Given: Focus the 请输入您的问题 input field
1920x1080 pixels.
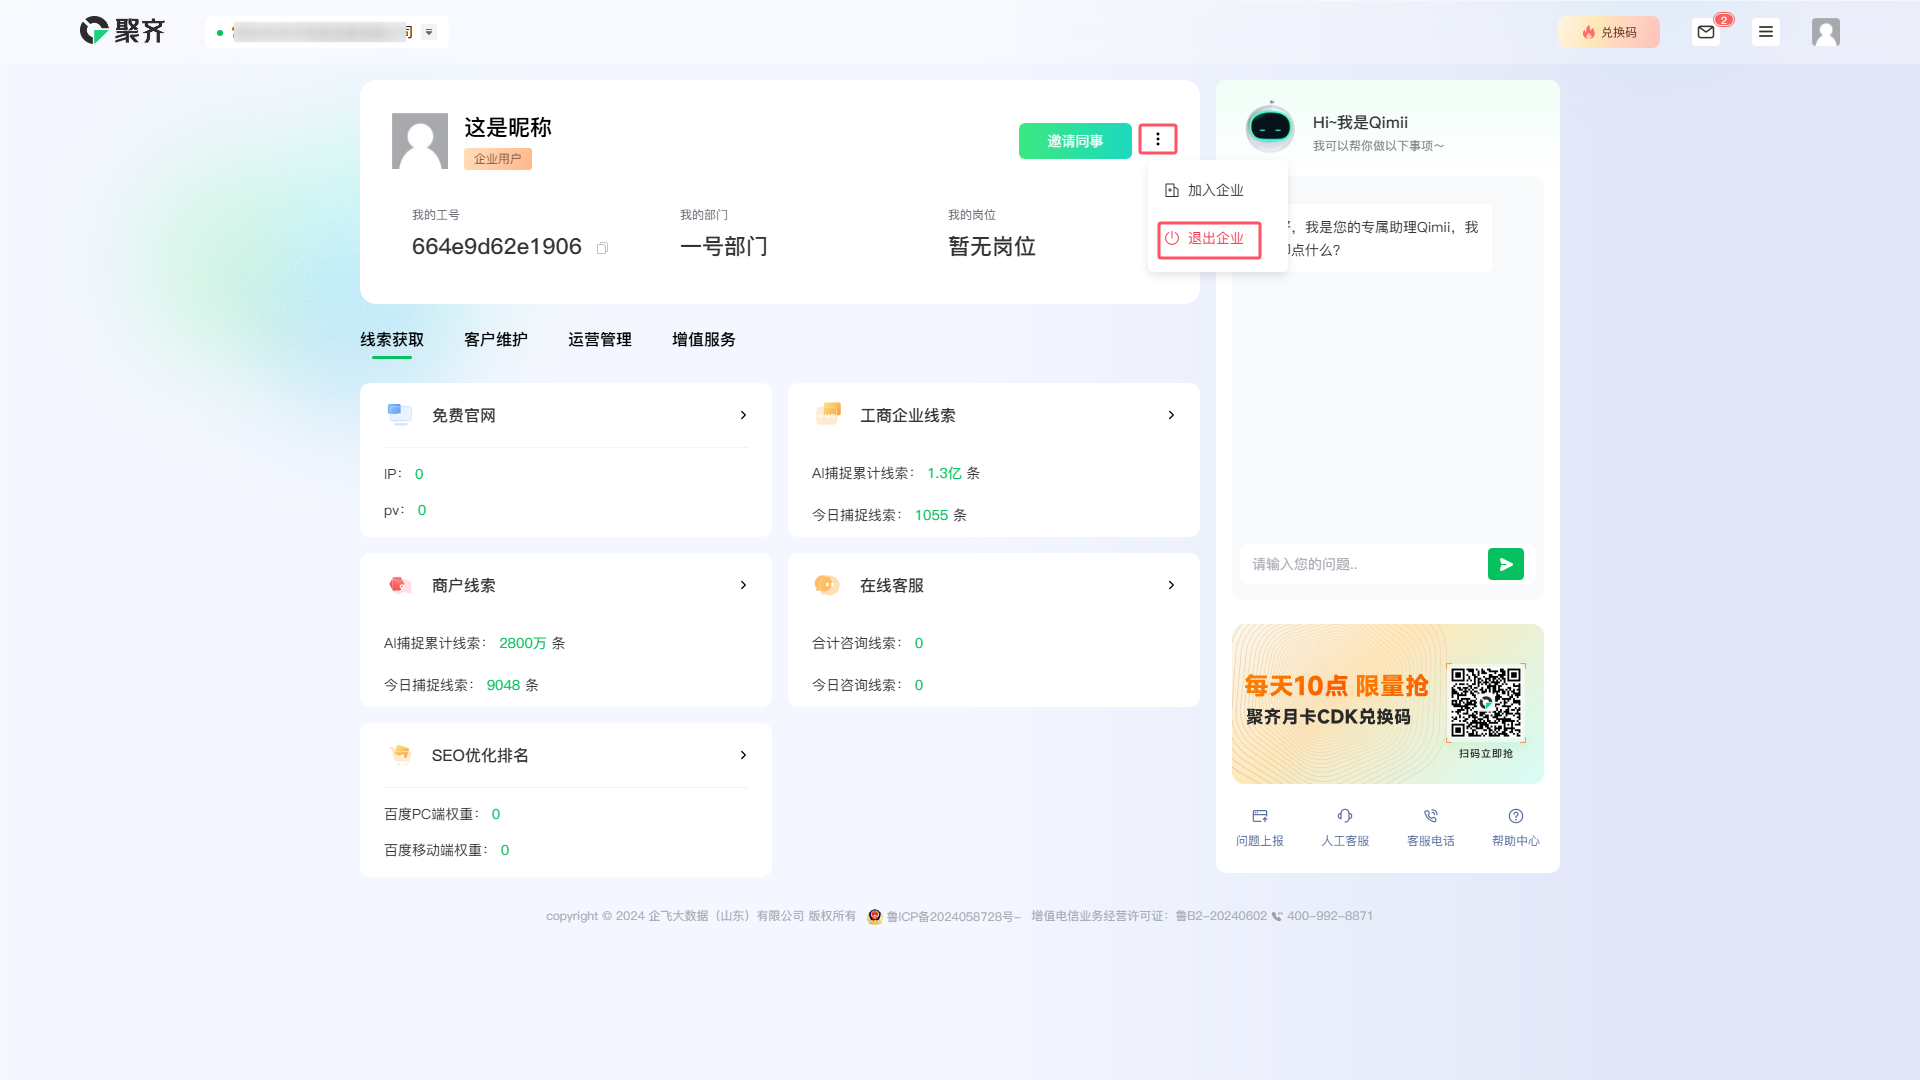Looking at the screenshot, I should pos(1364,564).
